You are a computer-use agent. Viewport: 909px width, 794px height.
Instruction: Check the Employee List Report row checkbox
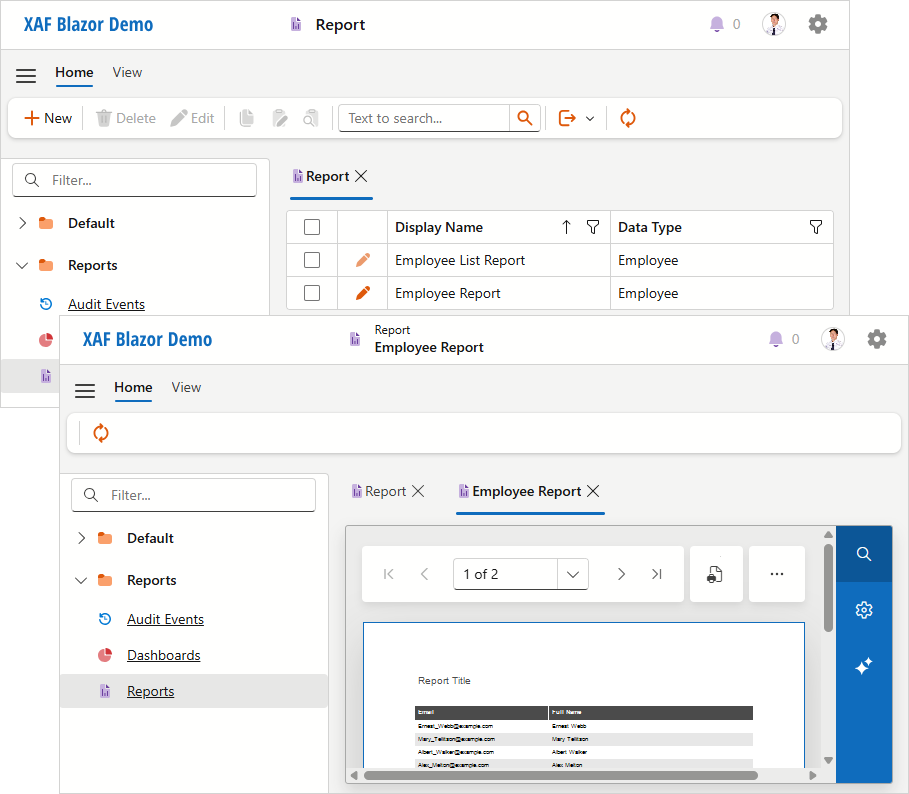(312, 260)
